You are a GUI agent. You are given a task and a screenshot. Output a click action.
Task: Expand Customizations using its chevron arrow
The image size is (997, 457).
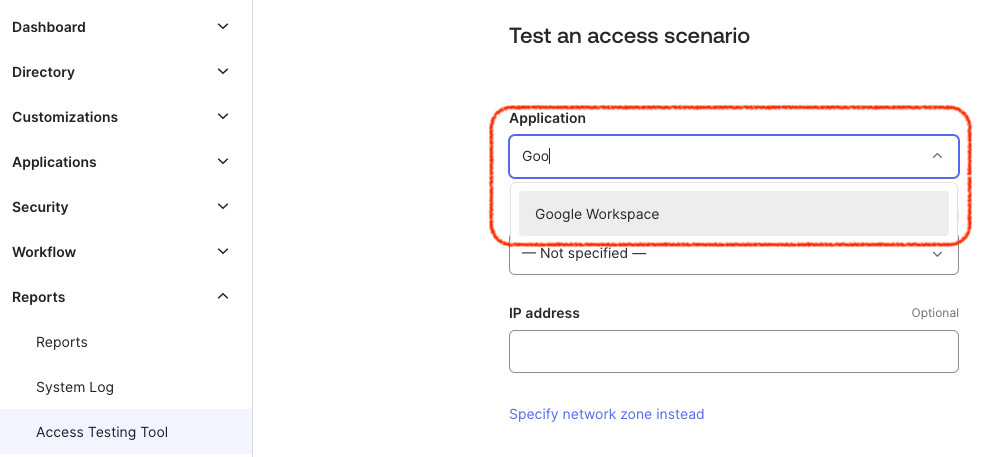tap(223, 117)
